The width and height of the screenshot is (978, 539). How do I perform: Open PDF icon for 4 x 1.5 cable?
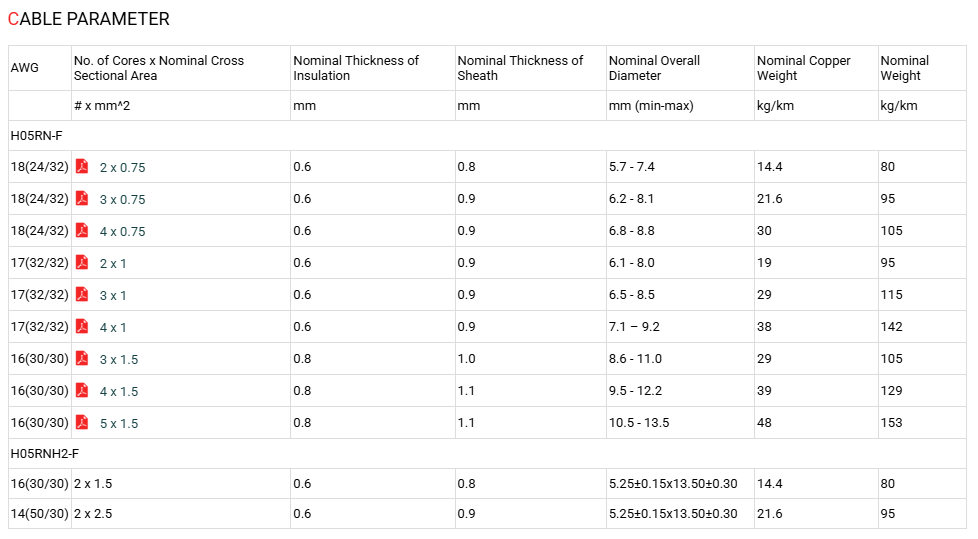coord(82,390)
